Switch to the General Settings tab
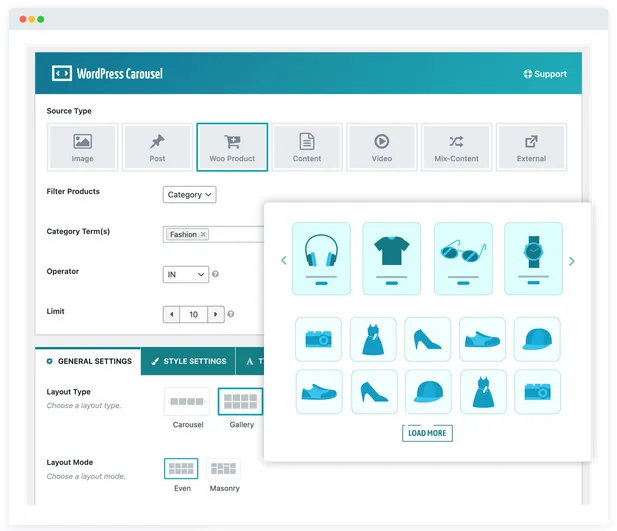Screen dimensions: 617x531 click(89, 361)
